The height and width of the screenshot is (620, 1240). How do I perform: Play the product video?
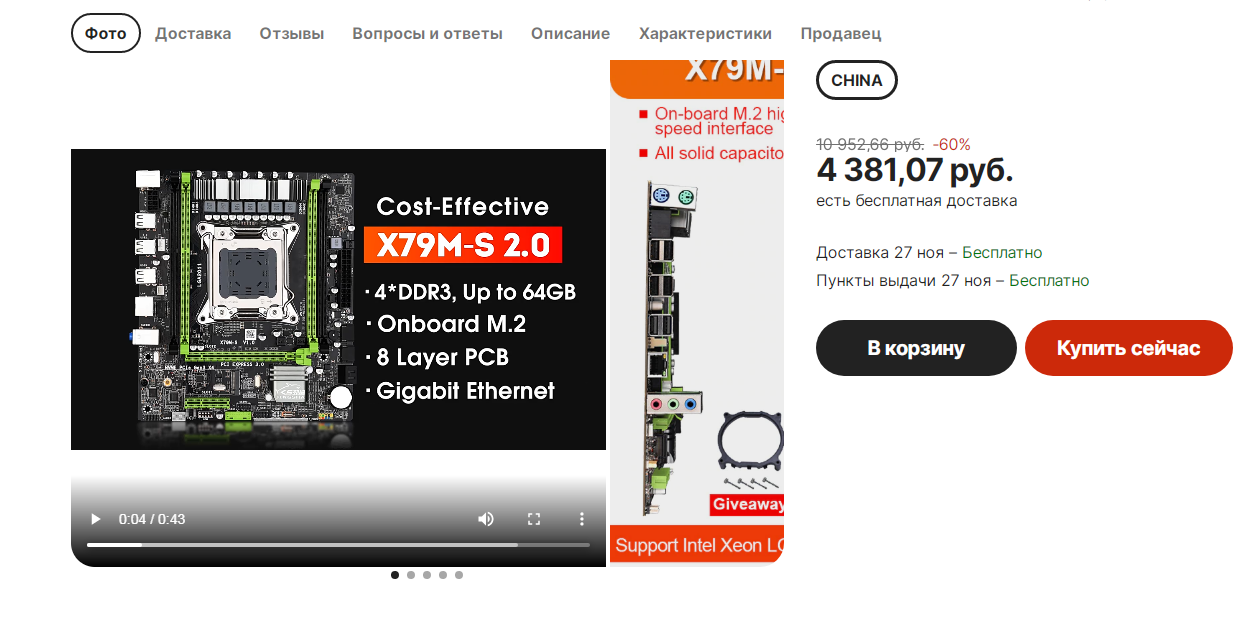coord(96,519)
